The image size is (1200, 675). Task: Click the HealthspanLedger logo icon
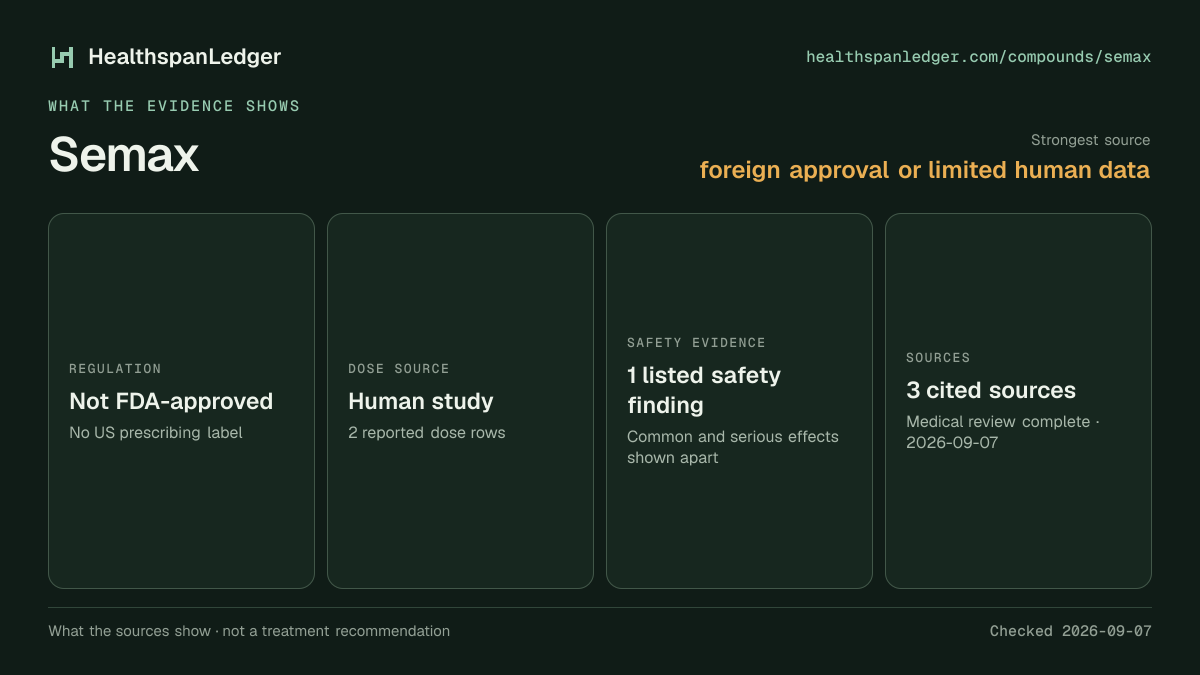click(63, 57)
